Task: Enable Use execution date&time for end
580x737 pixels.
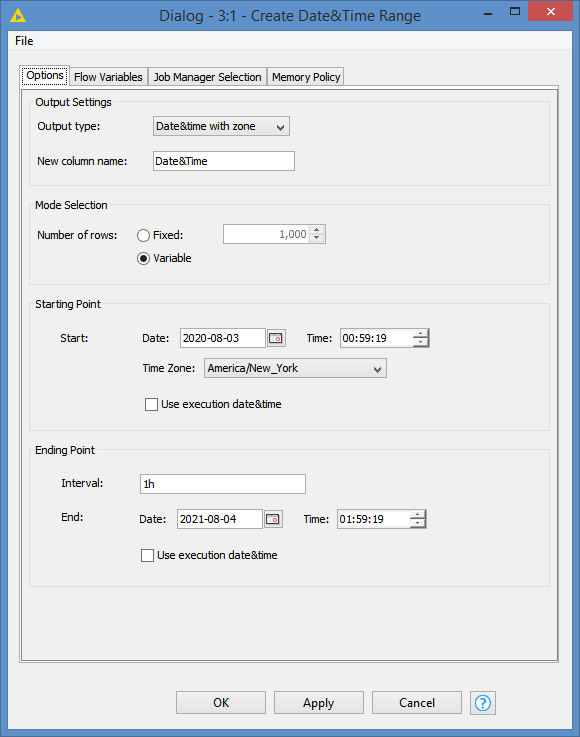Action: point(148,555)
